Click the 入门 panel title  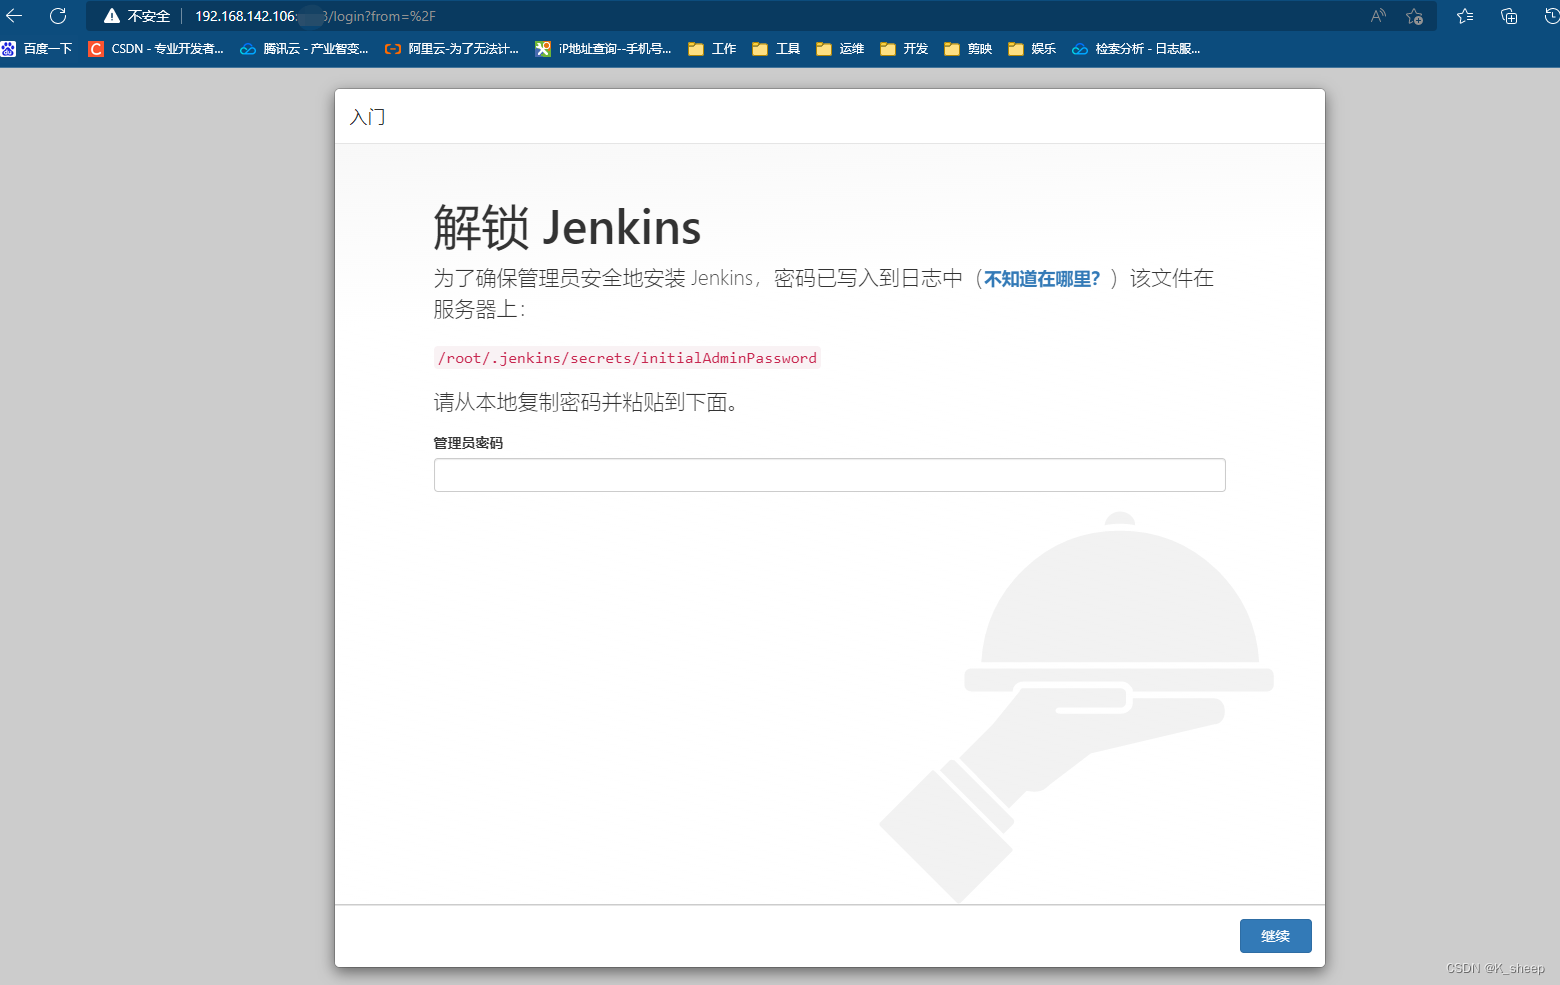pos(367,117)
